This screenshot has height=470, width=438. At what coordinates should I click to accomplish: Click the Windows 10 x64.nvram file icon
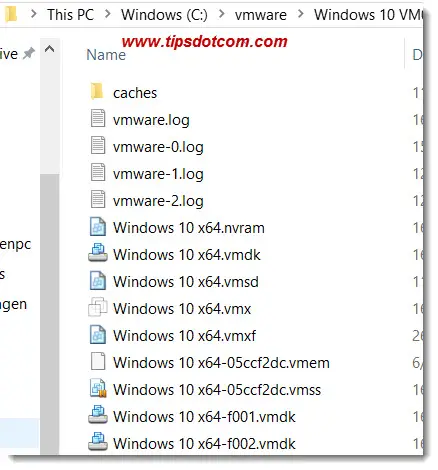98,227
